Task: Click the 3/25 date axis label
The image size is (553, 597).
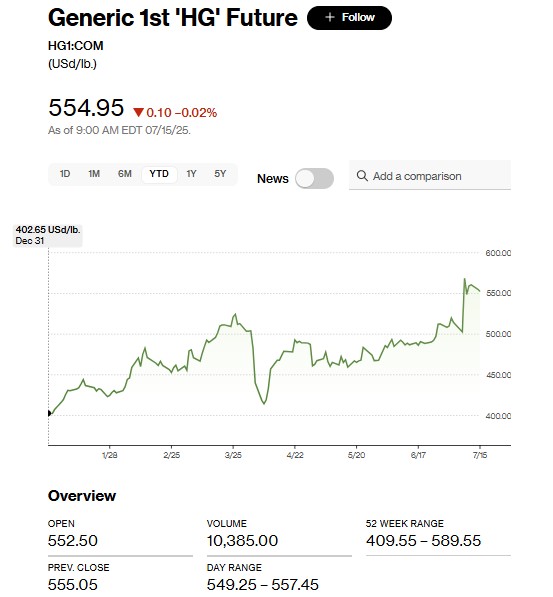Action: (x=233, y=455)
